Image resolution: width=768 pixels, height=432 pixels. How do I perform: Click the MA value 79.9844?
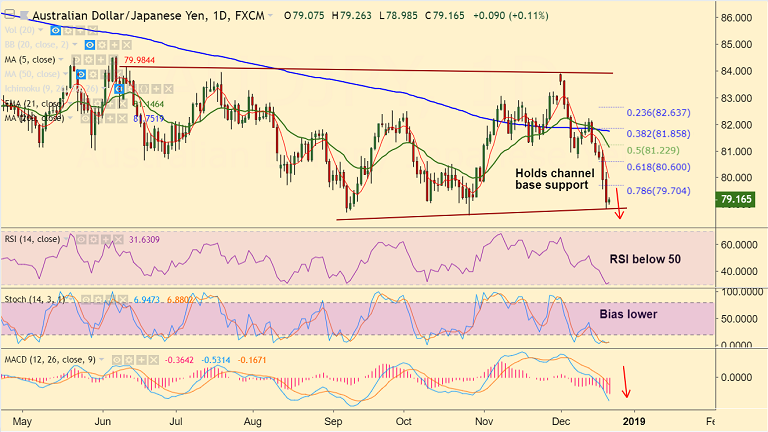pyautogui.click(x=139, y=60)
